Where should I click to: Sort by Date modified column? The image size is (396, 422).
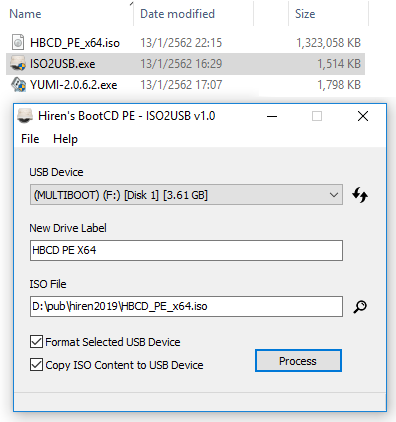tap(177, 14)
